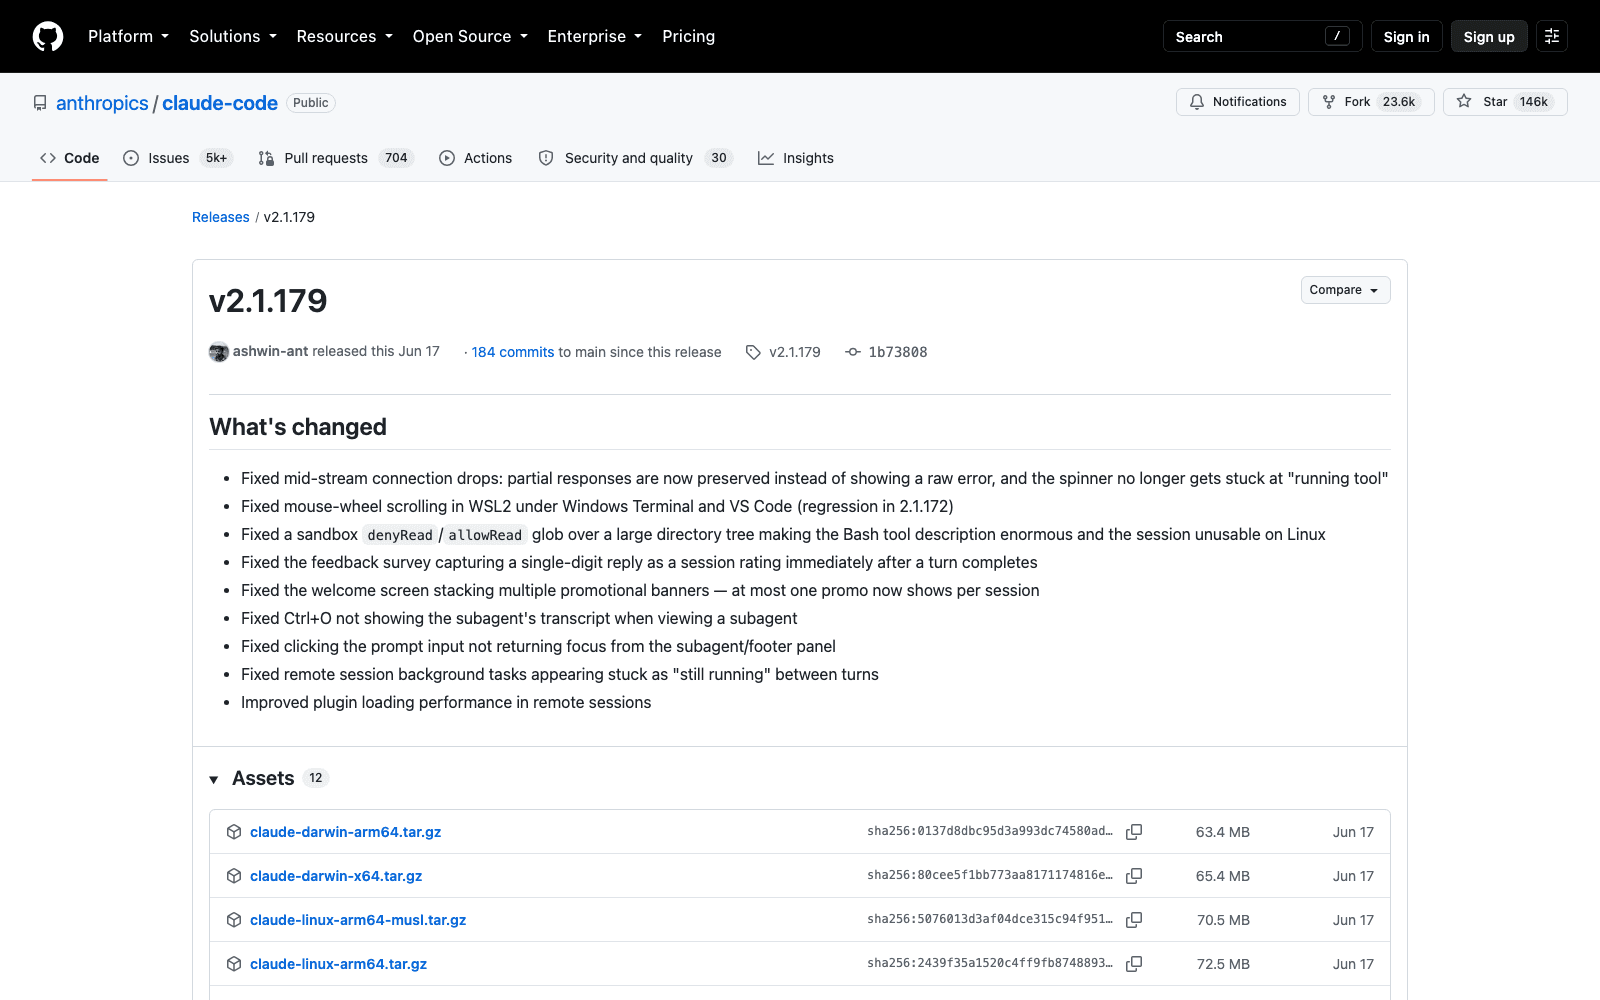
Task: Open the Pull requests tab
Action: coord(335,158)
